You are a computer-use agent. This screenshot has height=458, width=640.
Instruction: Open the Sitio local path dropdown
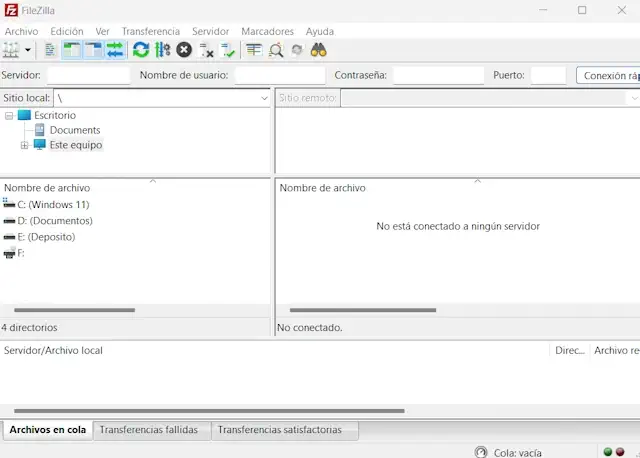264,98
